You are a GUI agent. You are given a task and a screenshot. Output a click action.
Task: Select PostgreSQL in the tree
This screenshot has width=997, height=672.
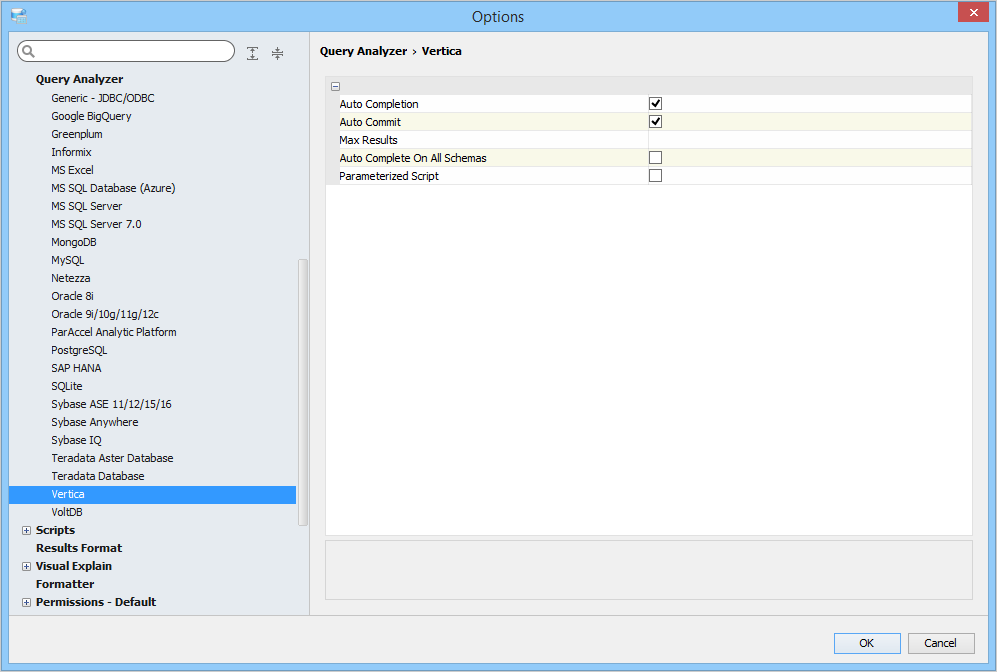coord(79,350)
